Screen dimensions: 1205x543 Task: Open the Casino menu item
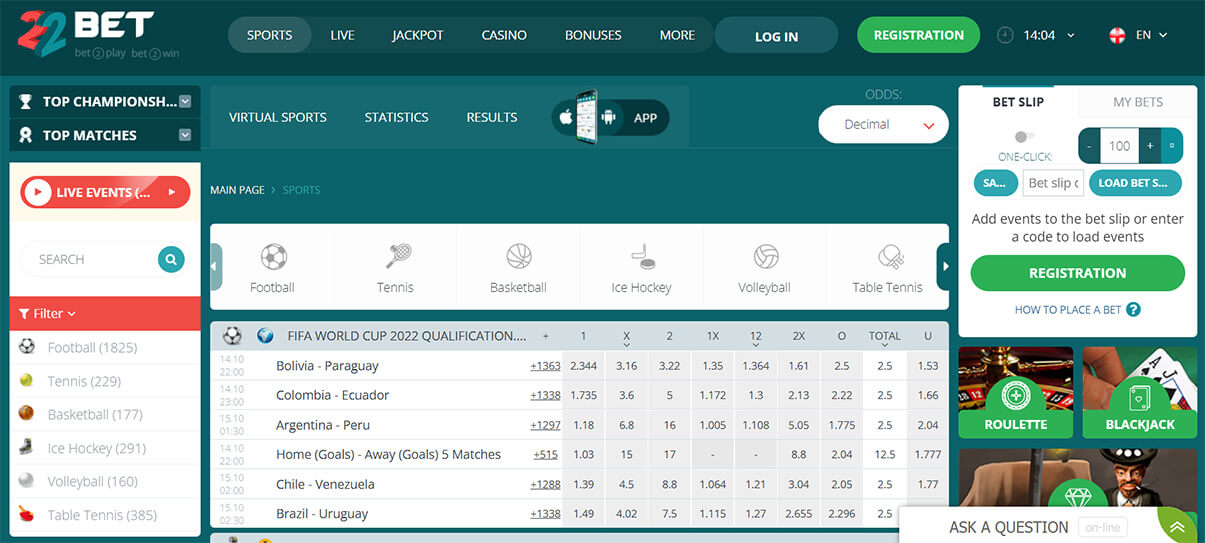504,35
